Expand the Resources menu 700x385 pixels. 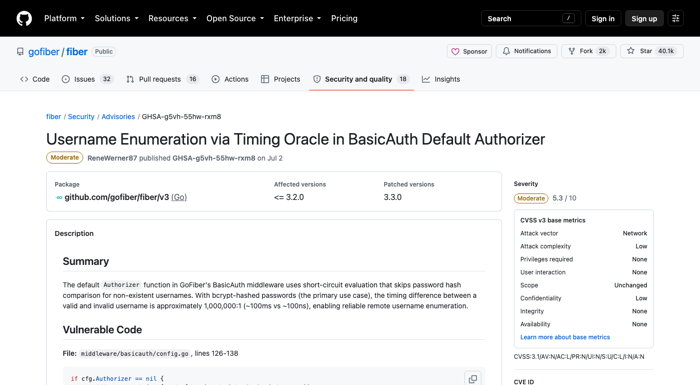[172, 18]
